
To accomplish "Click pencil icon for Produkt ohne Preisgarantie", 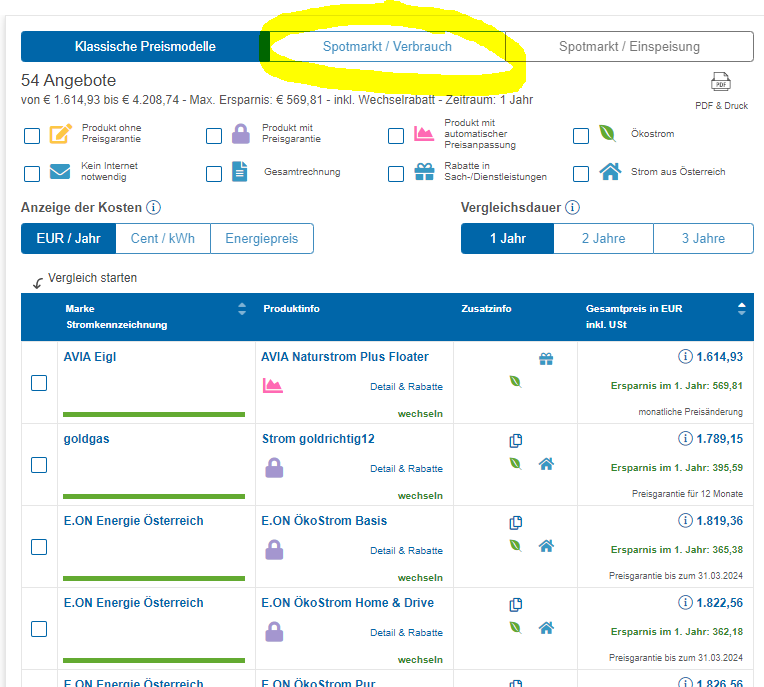I will 61,134.
